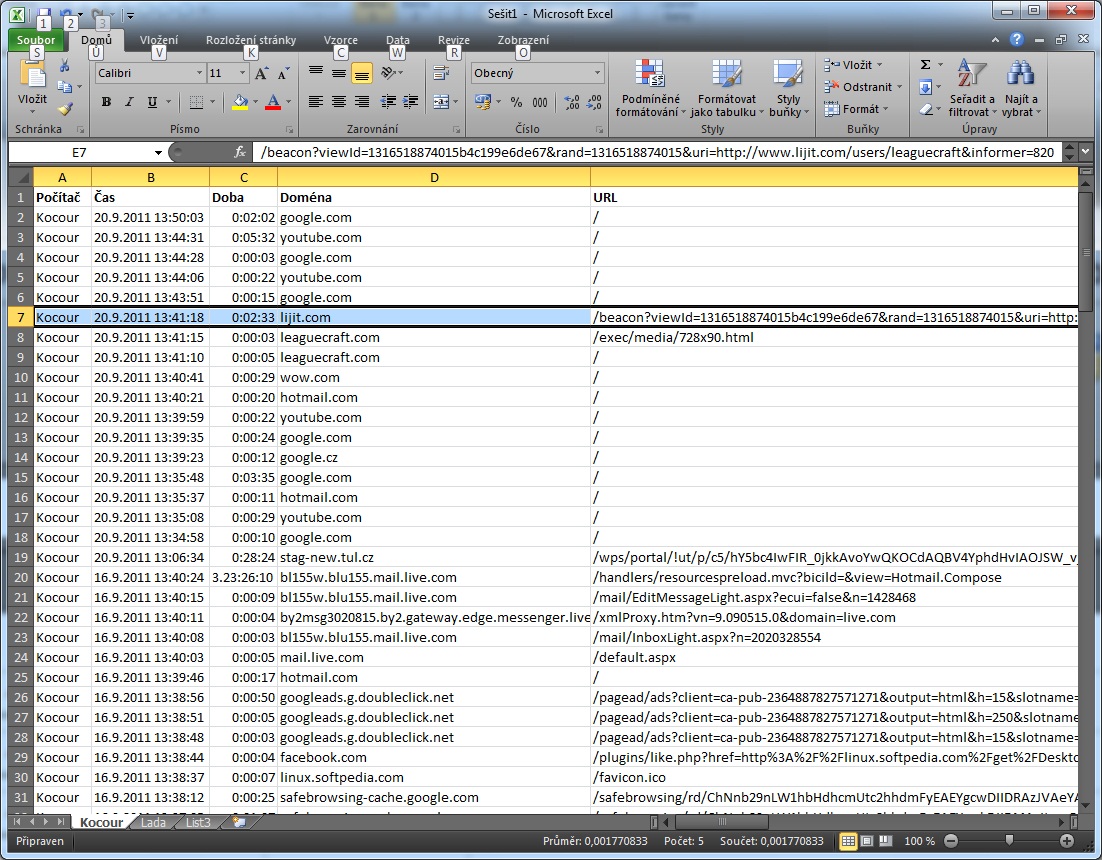Apply the 000 comma style icon
Viewport: 1102px width, 860px height.
click(540, 102)
